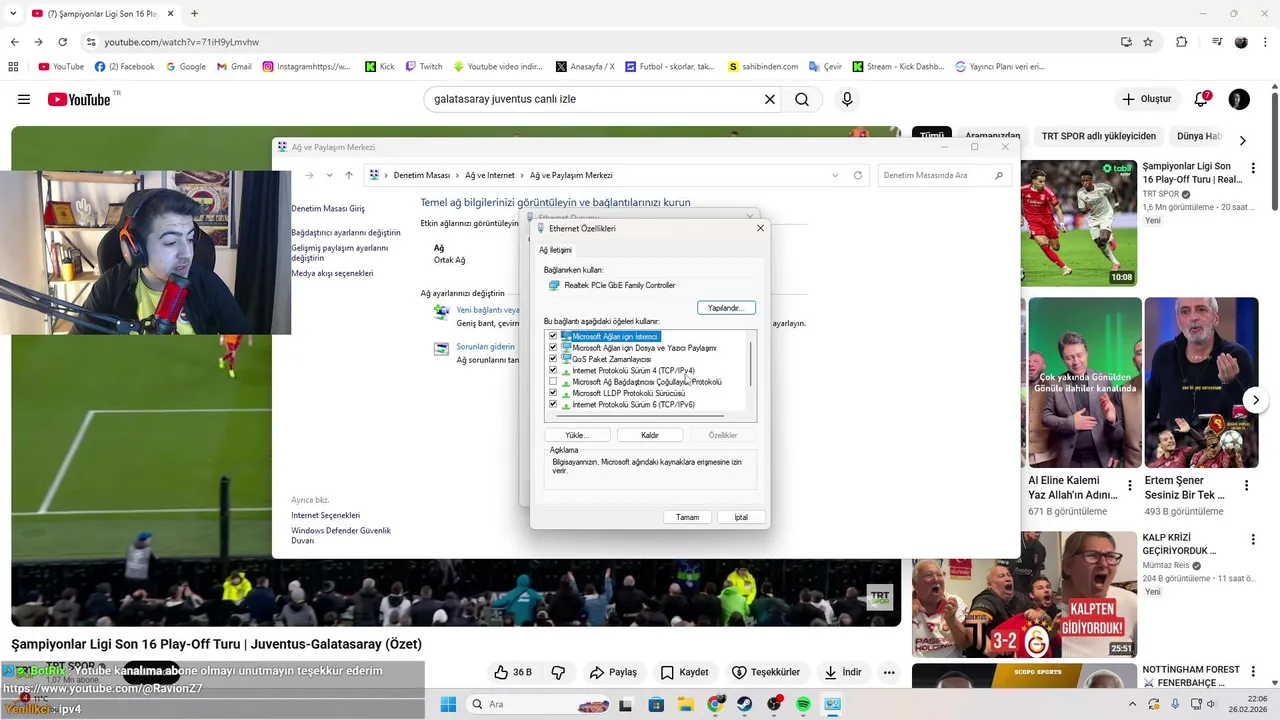This screenshot has height=720, width=1280.
Task: Bookmark this page with the star
Action: pyautogui.click(x=1148, y=42)
